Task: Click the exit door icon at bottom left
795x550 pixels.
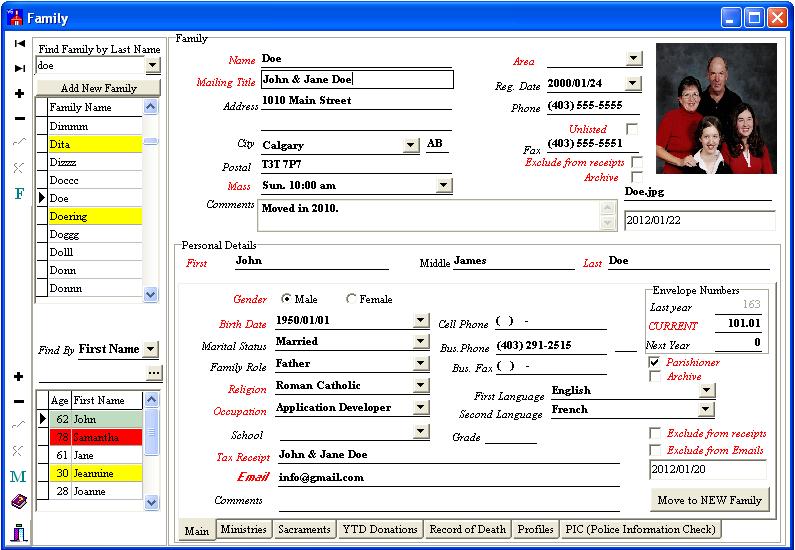Action: pyautogui.click(x=19, y=530)
